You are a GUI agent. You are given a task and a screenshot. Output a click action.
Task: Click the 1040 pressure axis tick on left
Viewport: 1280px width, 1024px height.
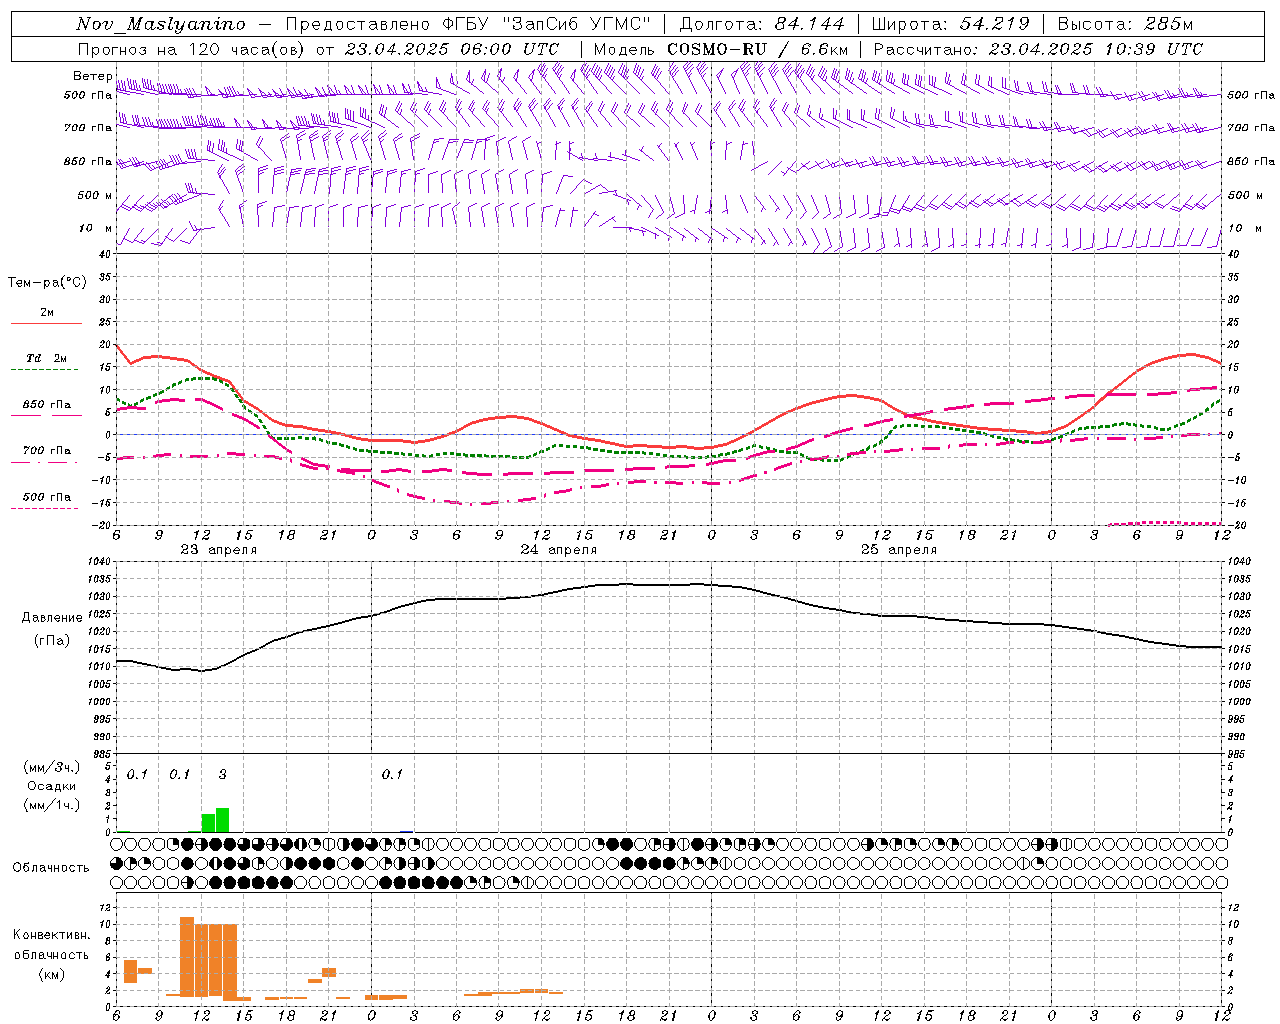(101, 562)
